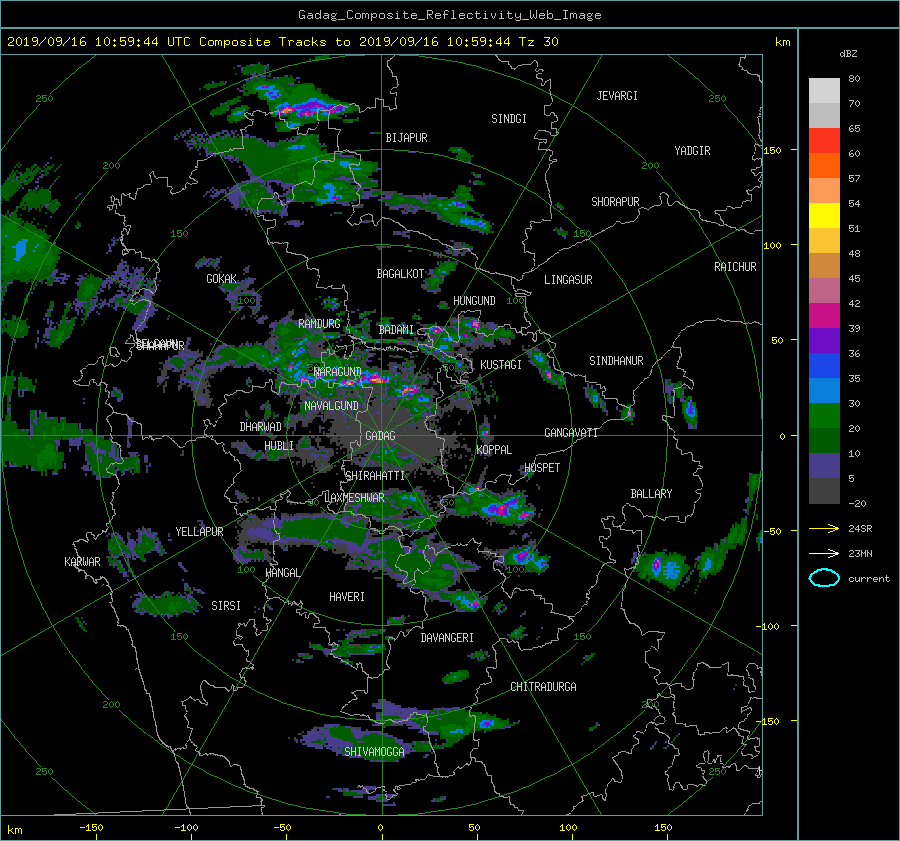
Task: Click the GOKAK city label
Action: point(222,279)
